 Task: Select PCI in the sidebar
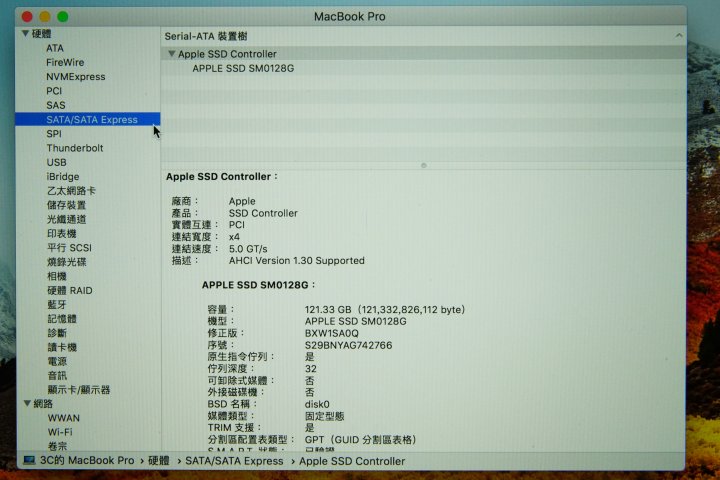coord(54,90)
